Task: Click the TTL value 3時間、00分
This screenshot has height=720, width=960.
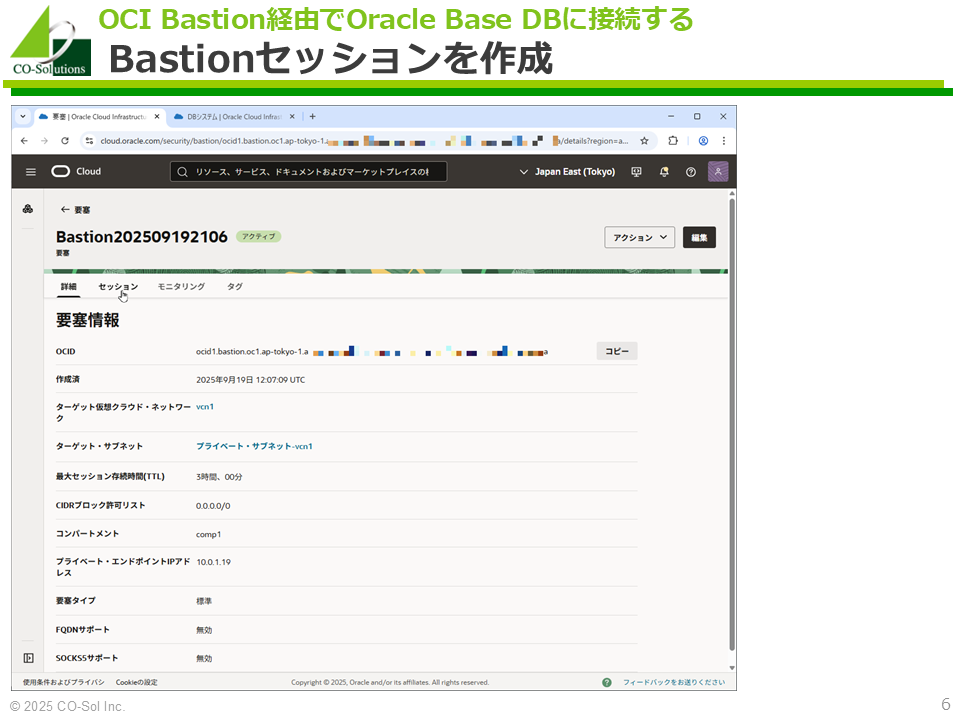Action: 219,477
